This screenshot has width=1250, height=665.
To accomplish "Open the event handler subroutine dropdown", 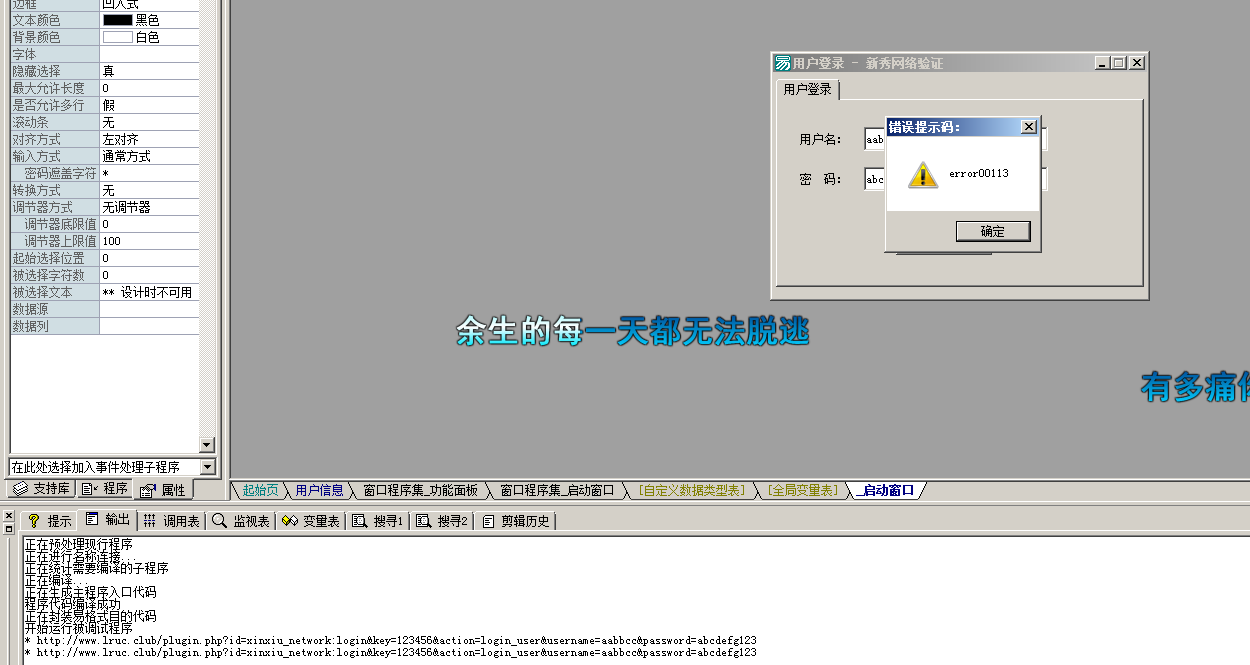I will click(207, 467).
